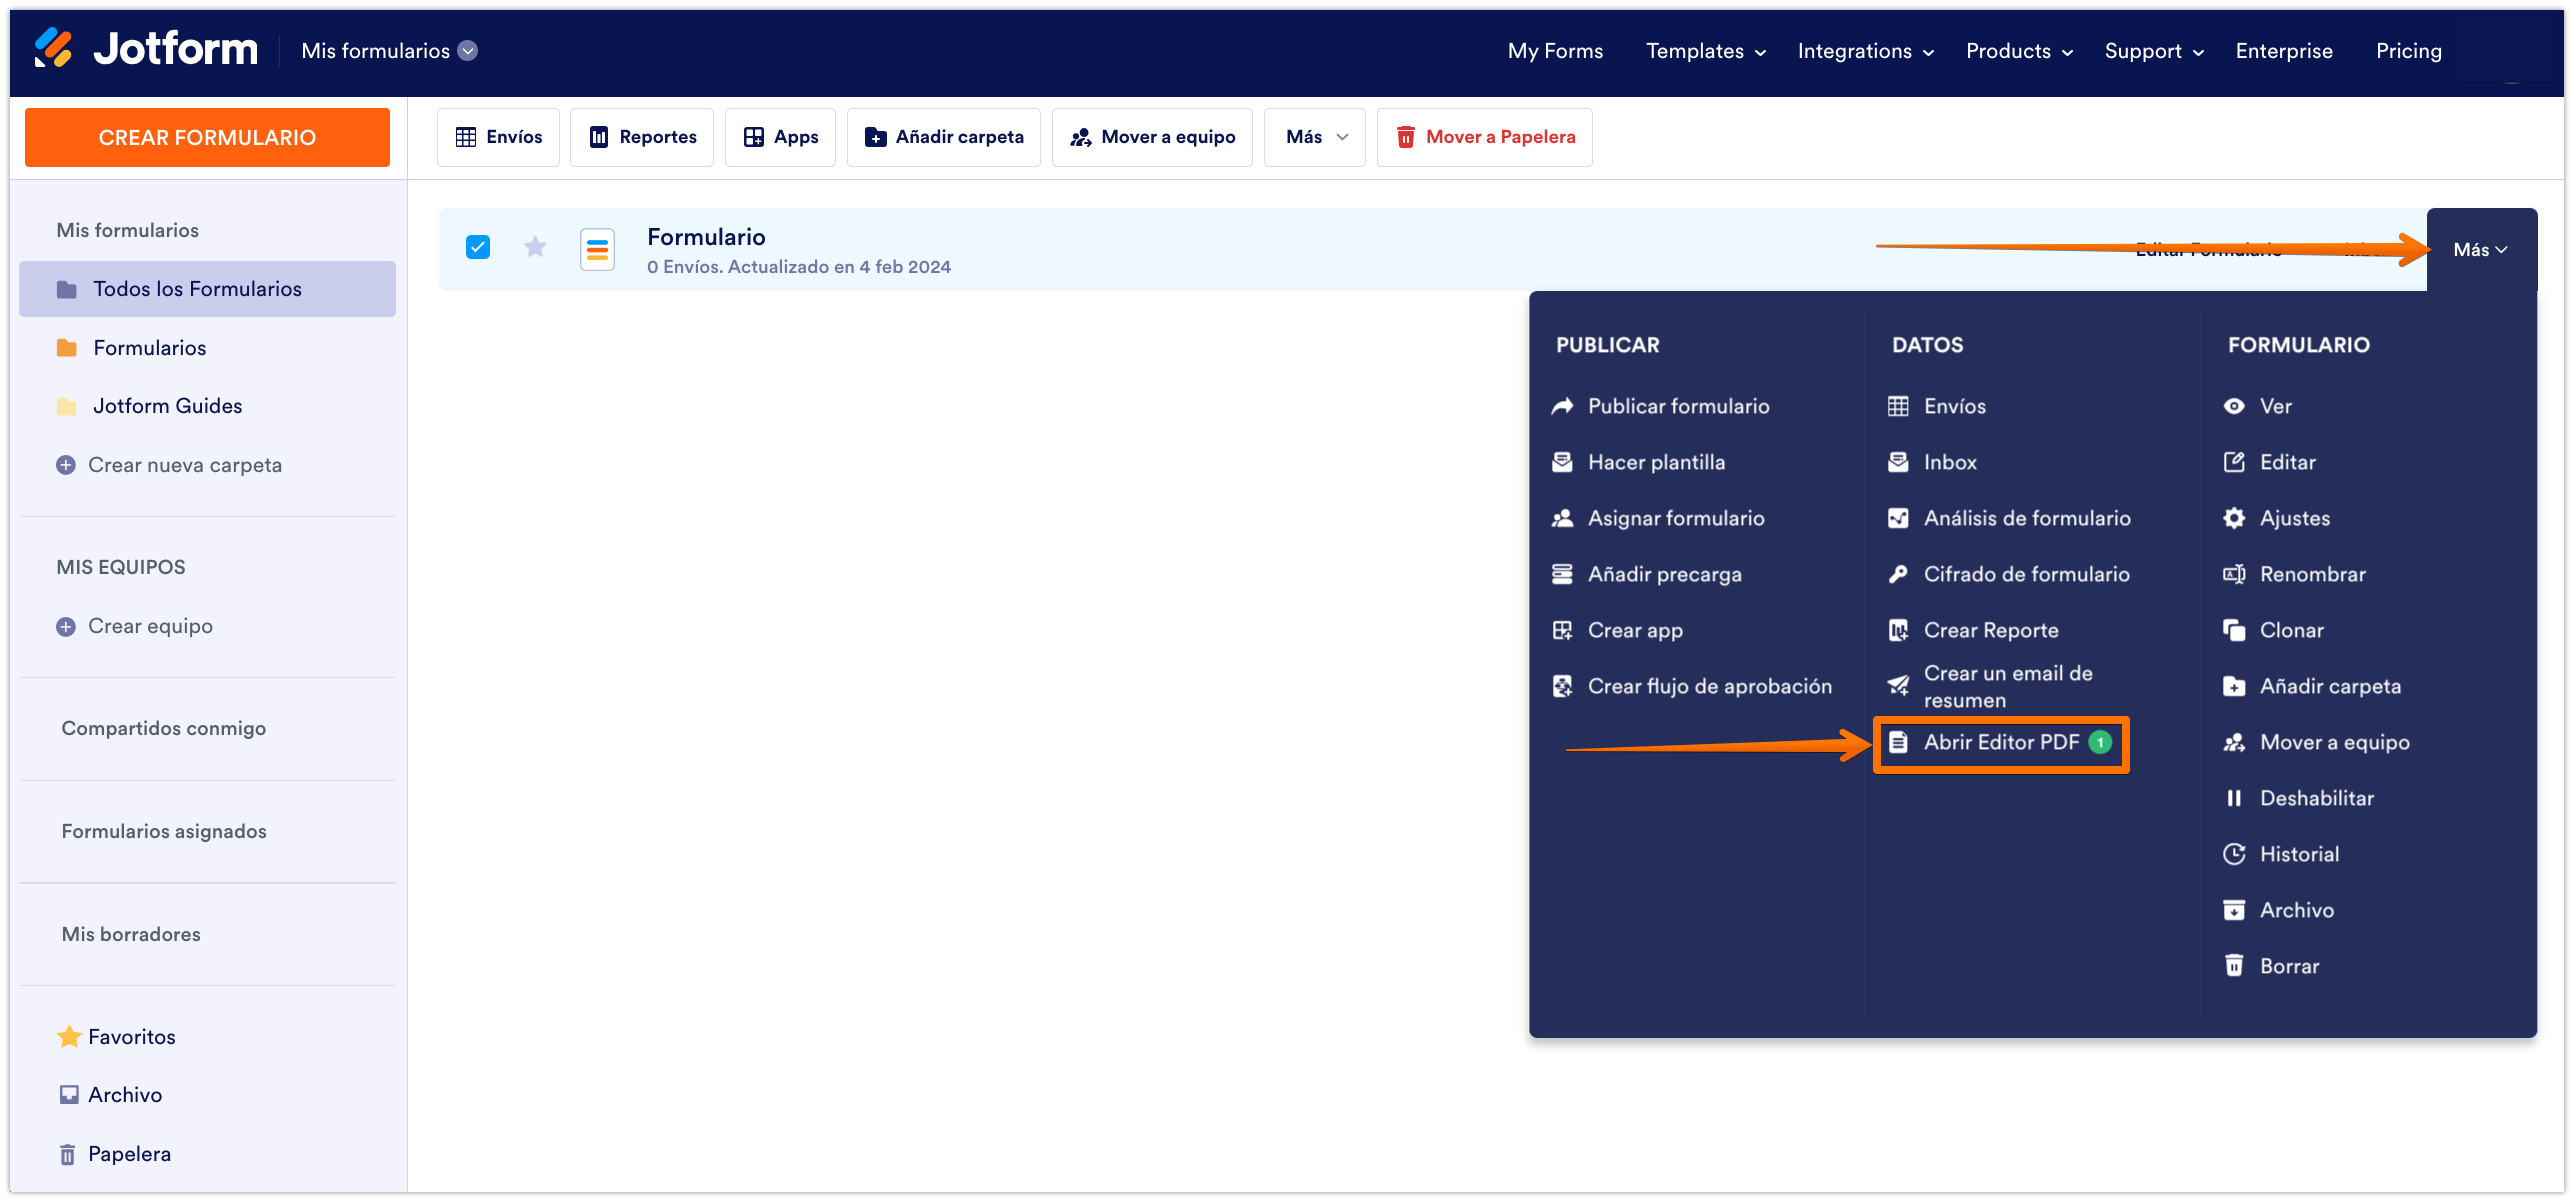Image resolution: width=2574 pixels, height=1202 pixels.
Task: Open the Pricing link in header
Action: pyautogui.click(x=2408, y=51)
